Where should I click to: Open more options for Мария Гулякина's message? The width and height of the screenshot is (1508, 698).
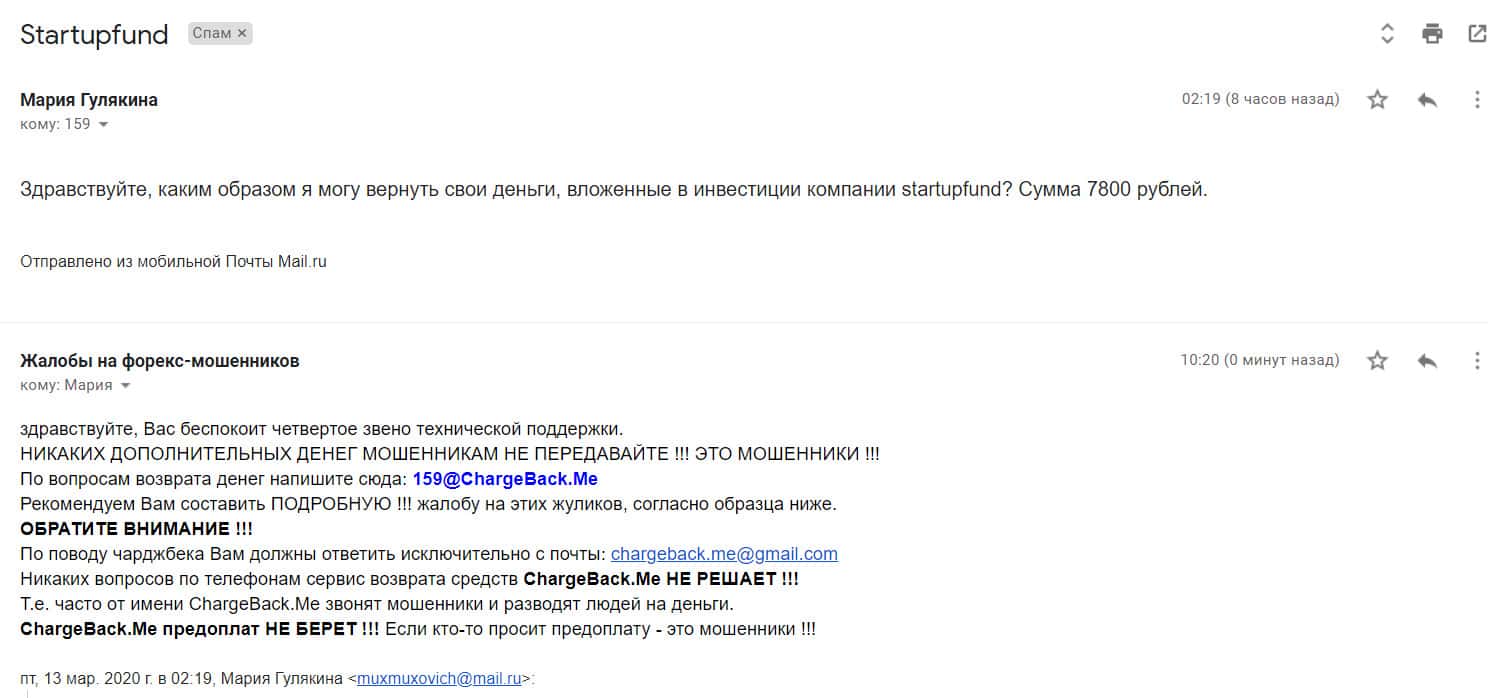pos(1477,100)
